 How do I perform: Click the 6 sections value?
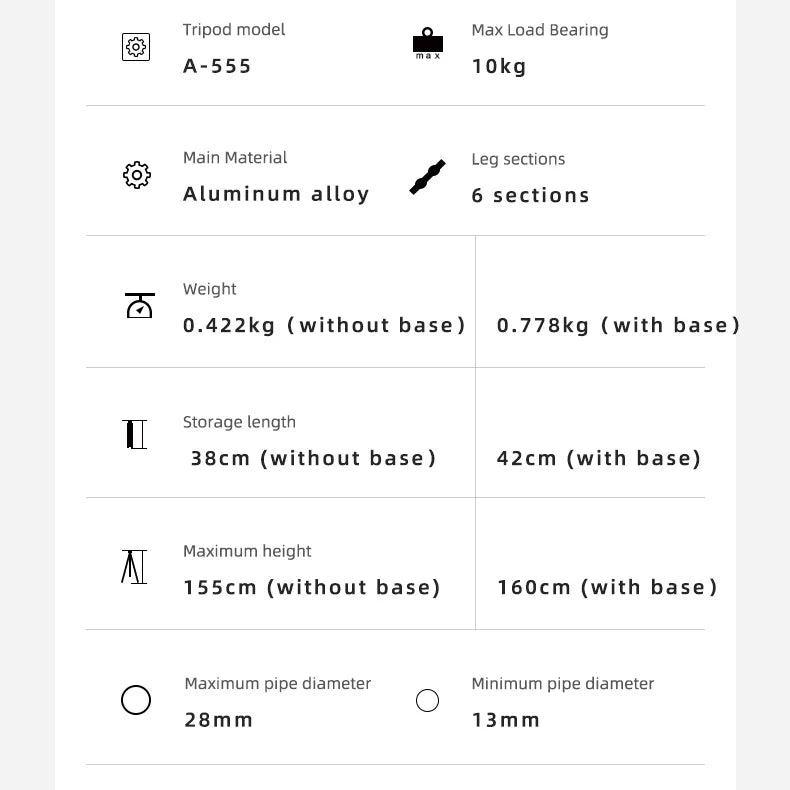coord(530,195)
